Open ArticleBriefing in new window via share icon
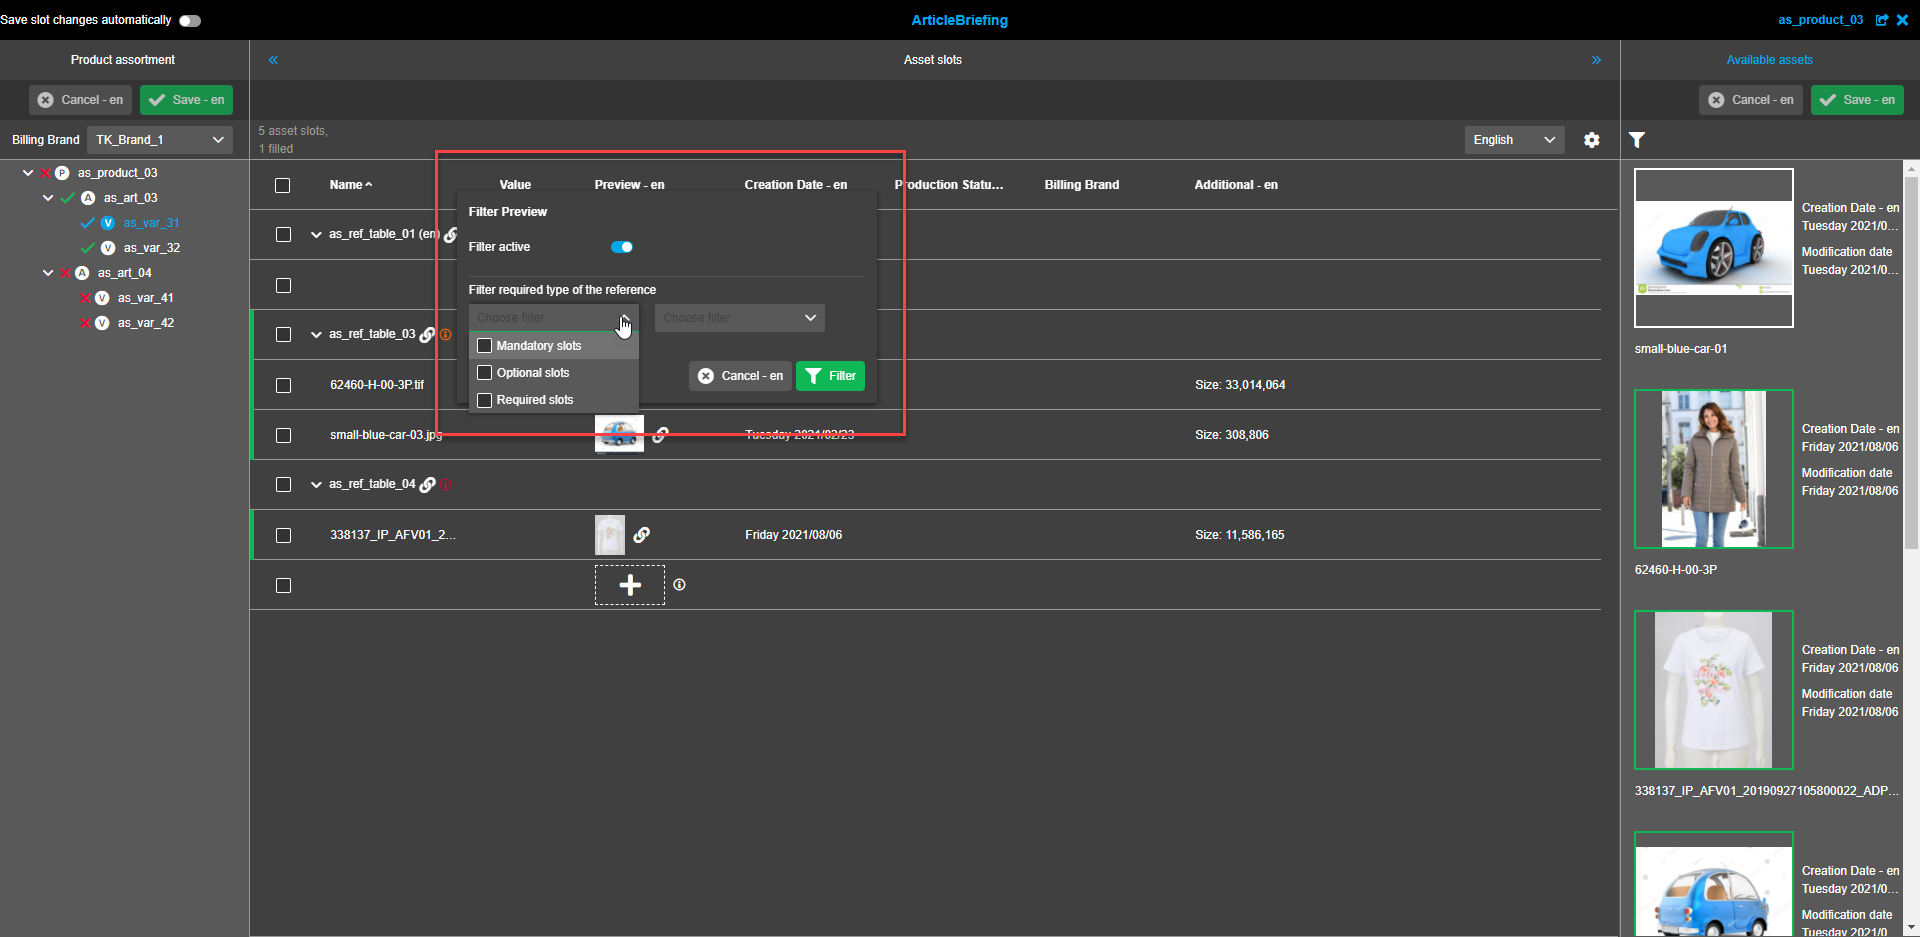The image size is (1920, 937). coord(1884,20)
